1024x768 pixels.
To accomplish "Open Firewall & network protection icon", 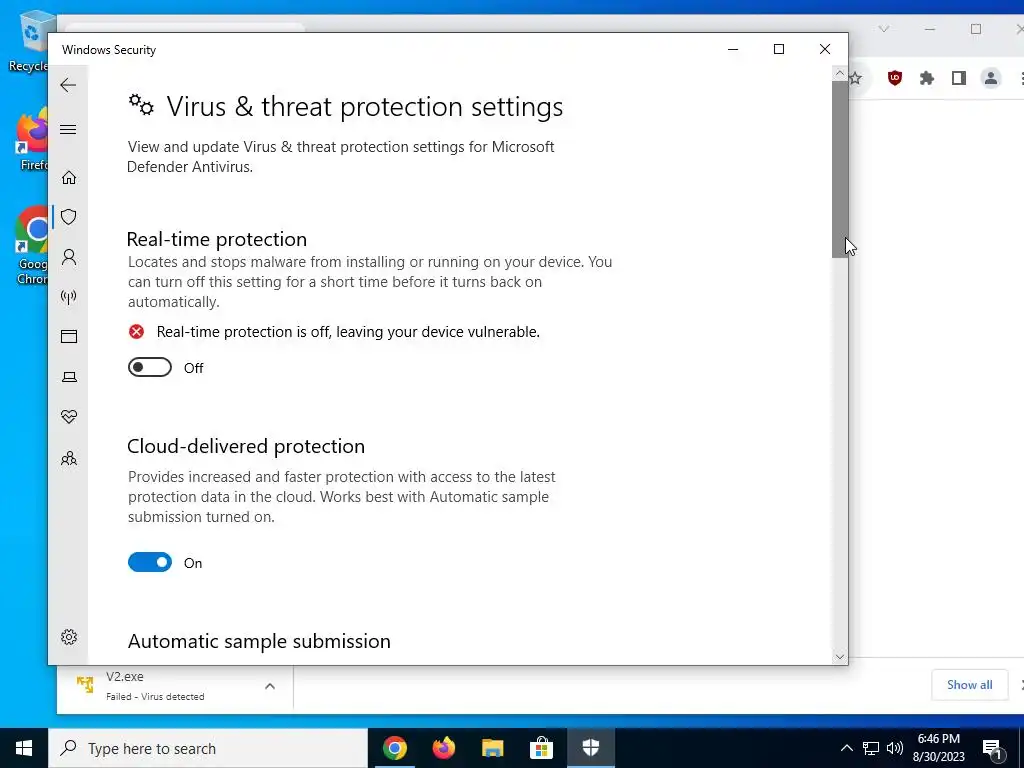I will [x=69, y=297].
